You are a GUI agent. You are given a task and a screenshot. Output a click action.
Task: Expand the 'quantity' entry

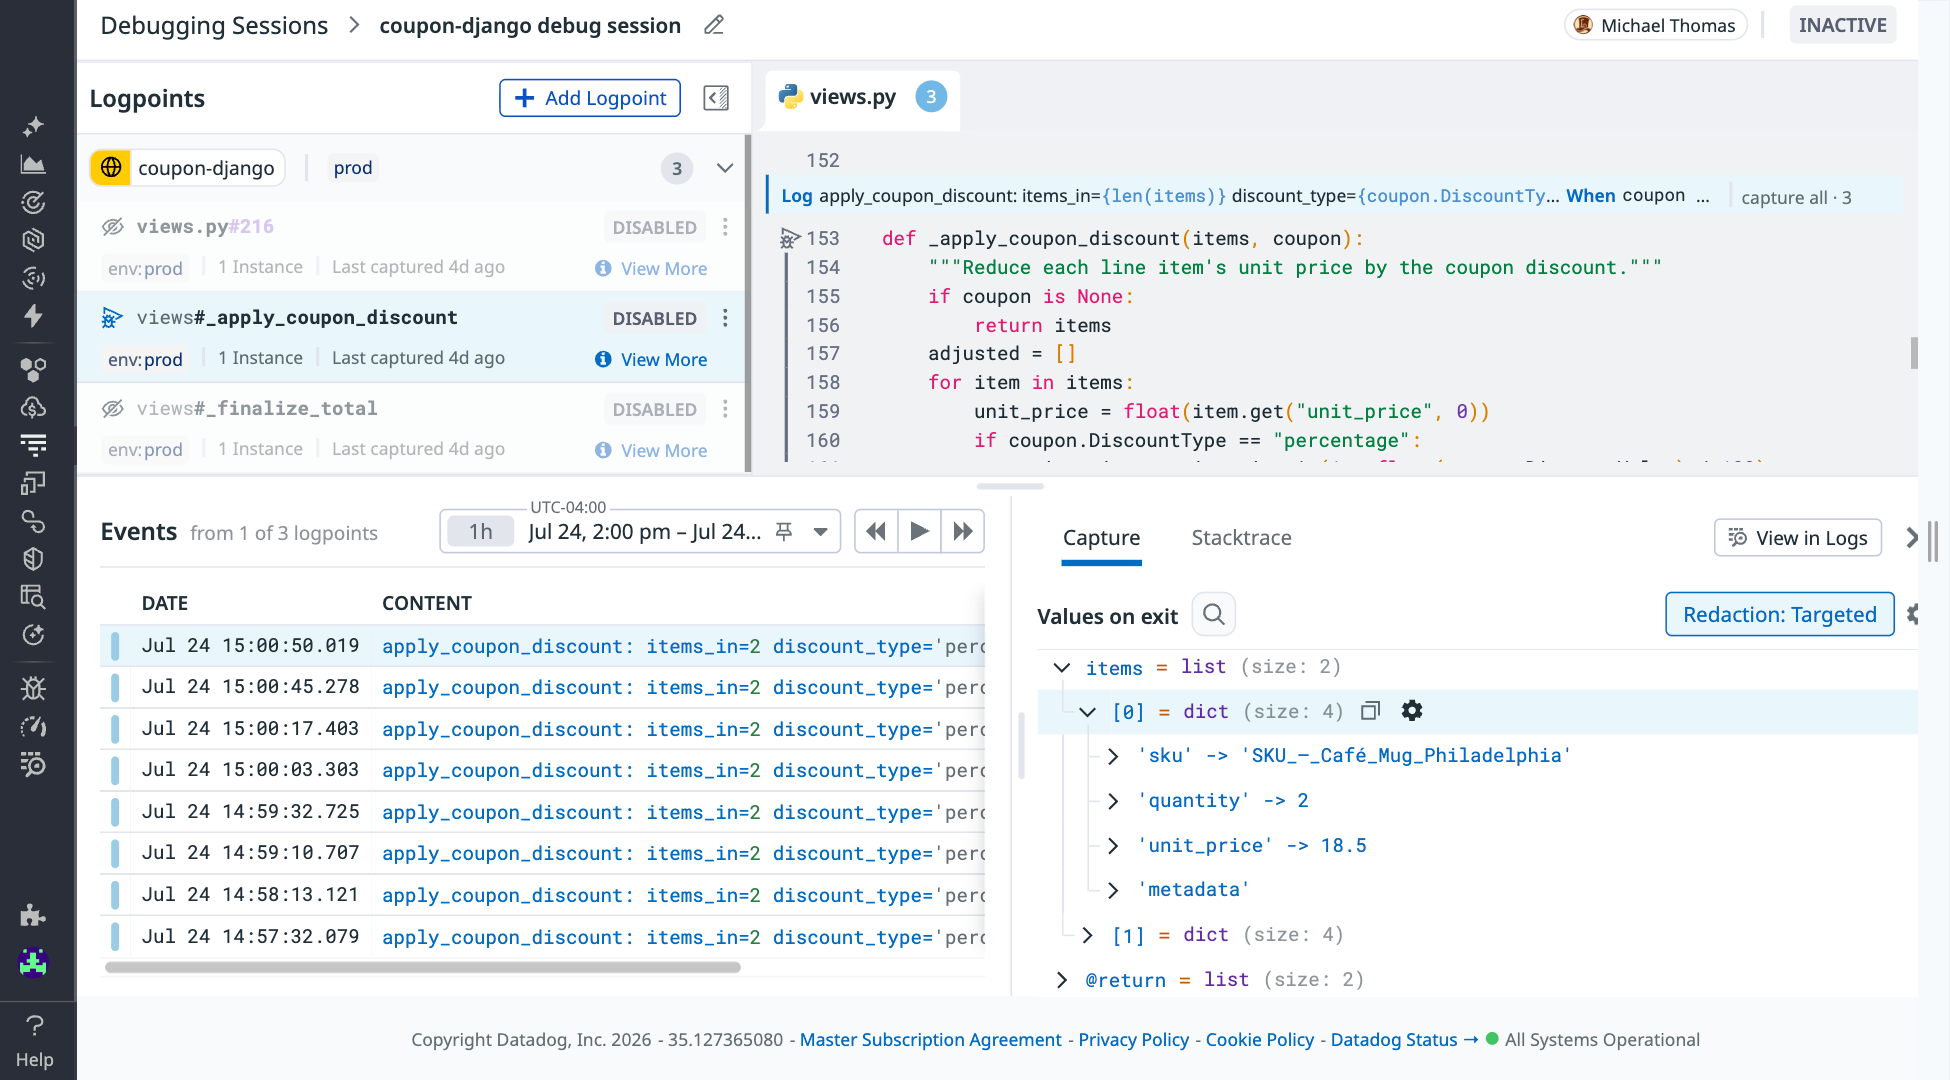tap(1113, 801)
